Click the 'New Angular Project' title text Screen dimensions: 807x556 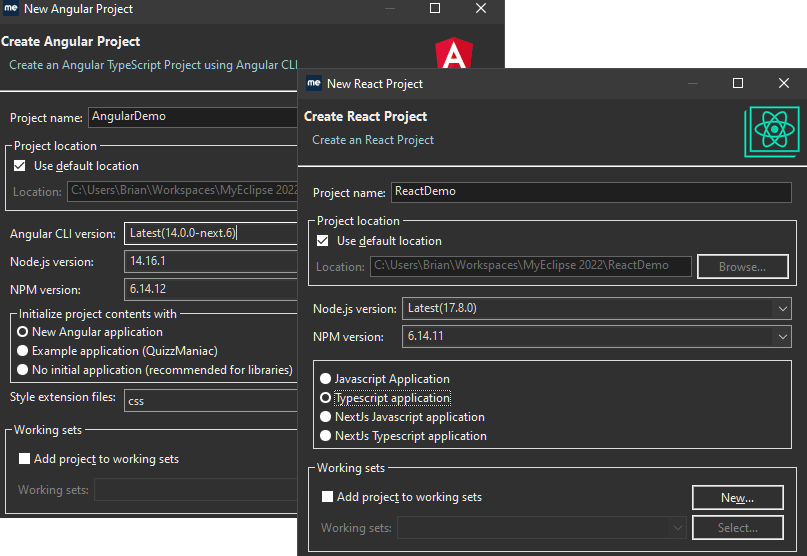click(x=78, y=9)
